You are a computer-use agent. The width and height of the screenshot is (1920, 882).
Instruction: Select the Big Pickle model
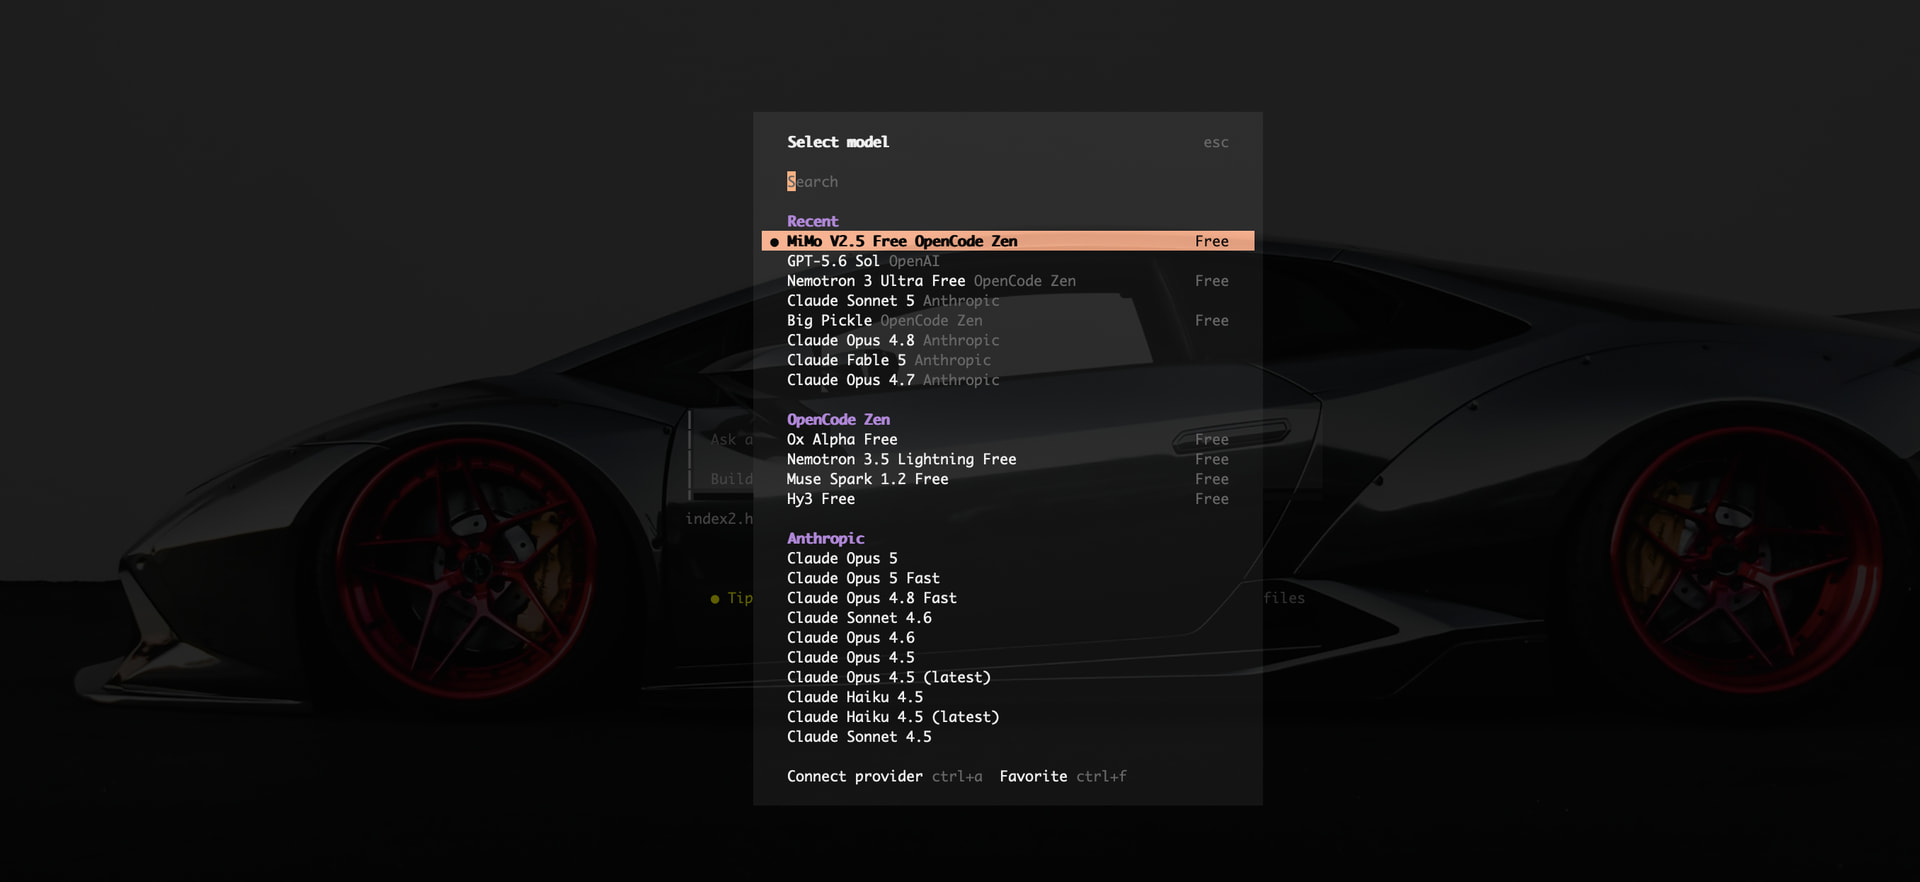[x=1007, y=321]
